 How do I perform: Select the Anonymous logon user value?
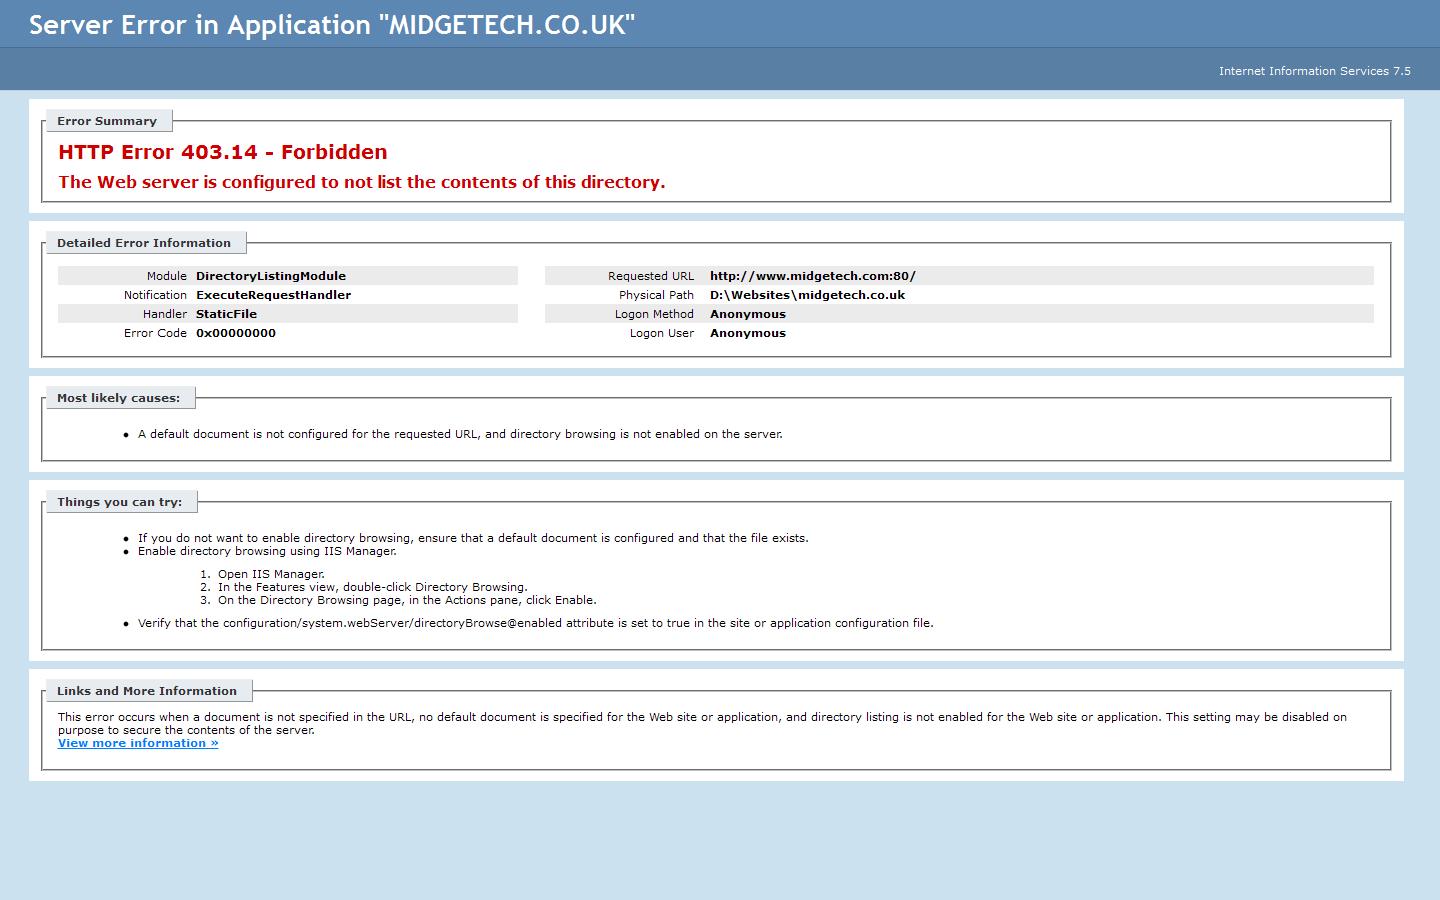tap(747, 333)
